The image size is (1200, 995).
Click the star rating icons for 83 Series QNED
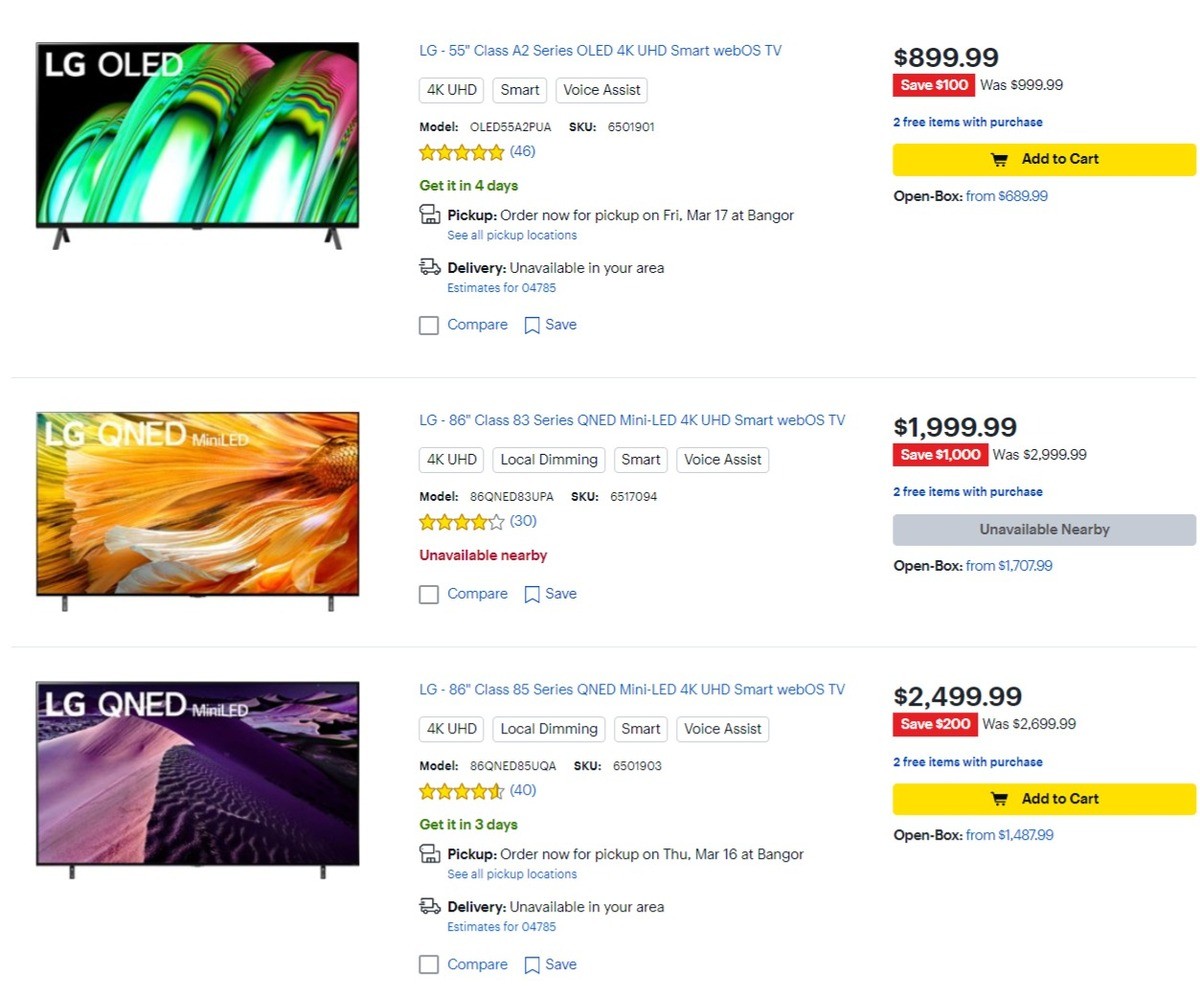tap(462, 521)
